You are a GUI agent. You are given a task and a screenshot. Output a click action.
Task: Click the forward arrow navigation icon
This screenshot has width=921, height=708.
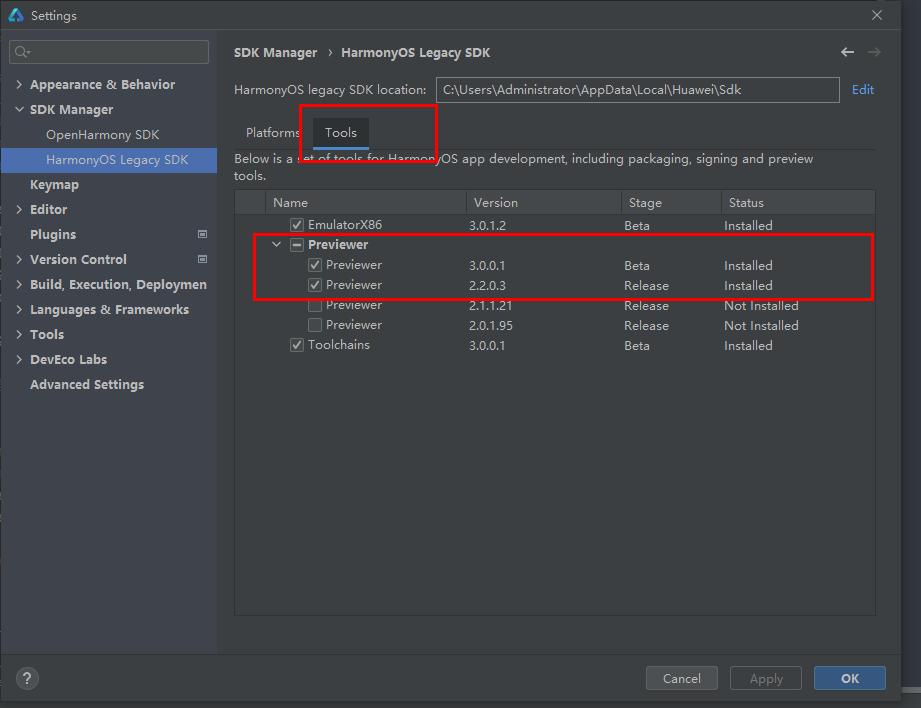(874, 52)
